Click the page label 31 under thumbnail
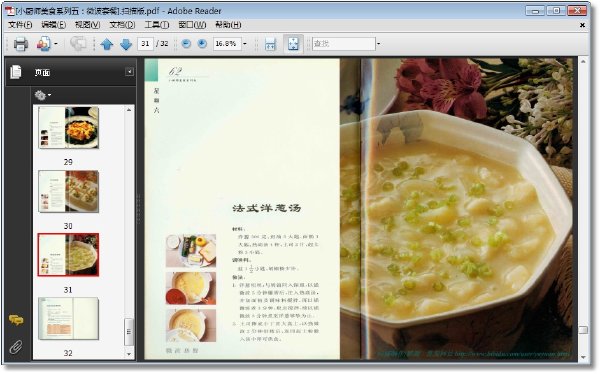The width and height of the screenshot is (600, 374). pyautogui.click(x=68, y=290)
